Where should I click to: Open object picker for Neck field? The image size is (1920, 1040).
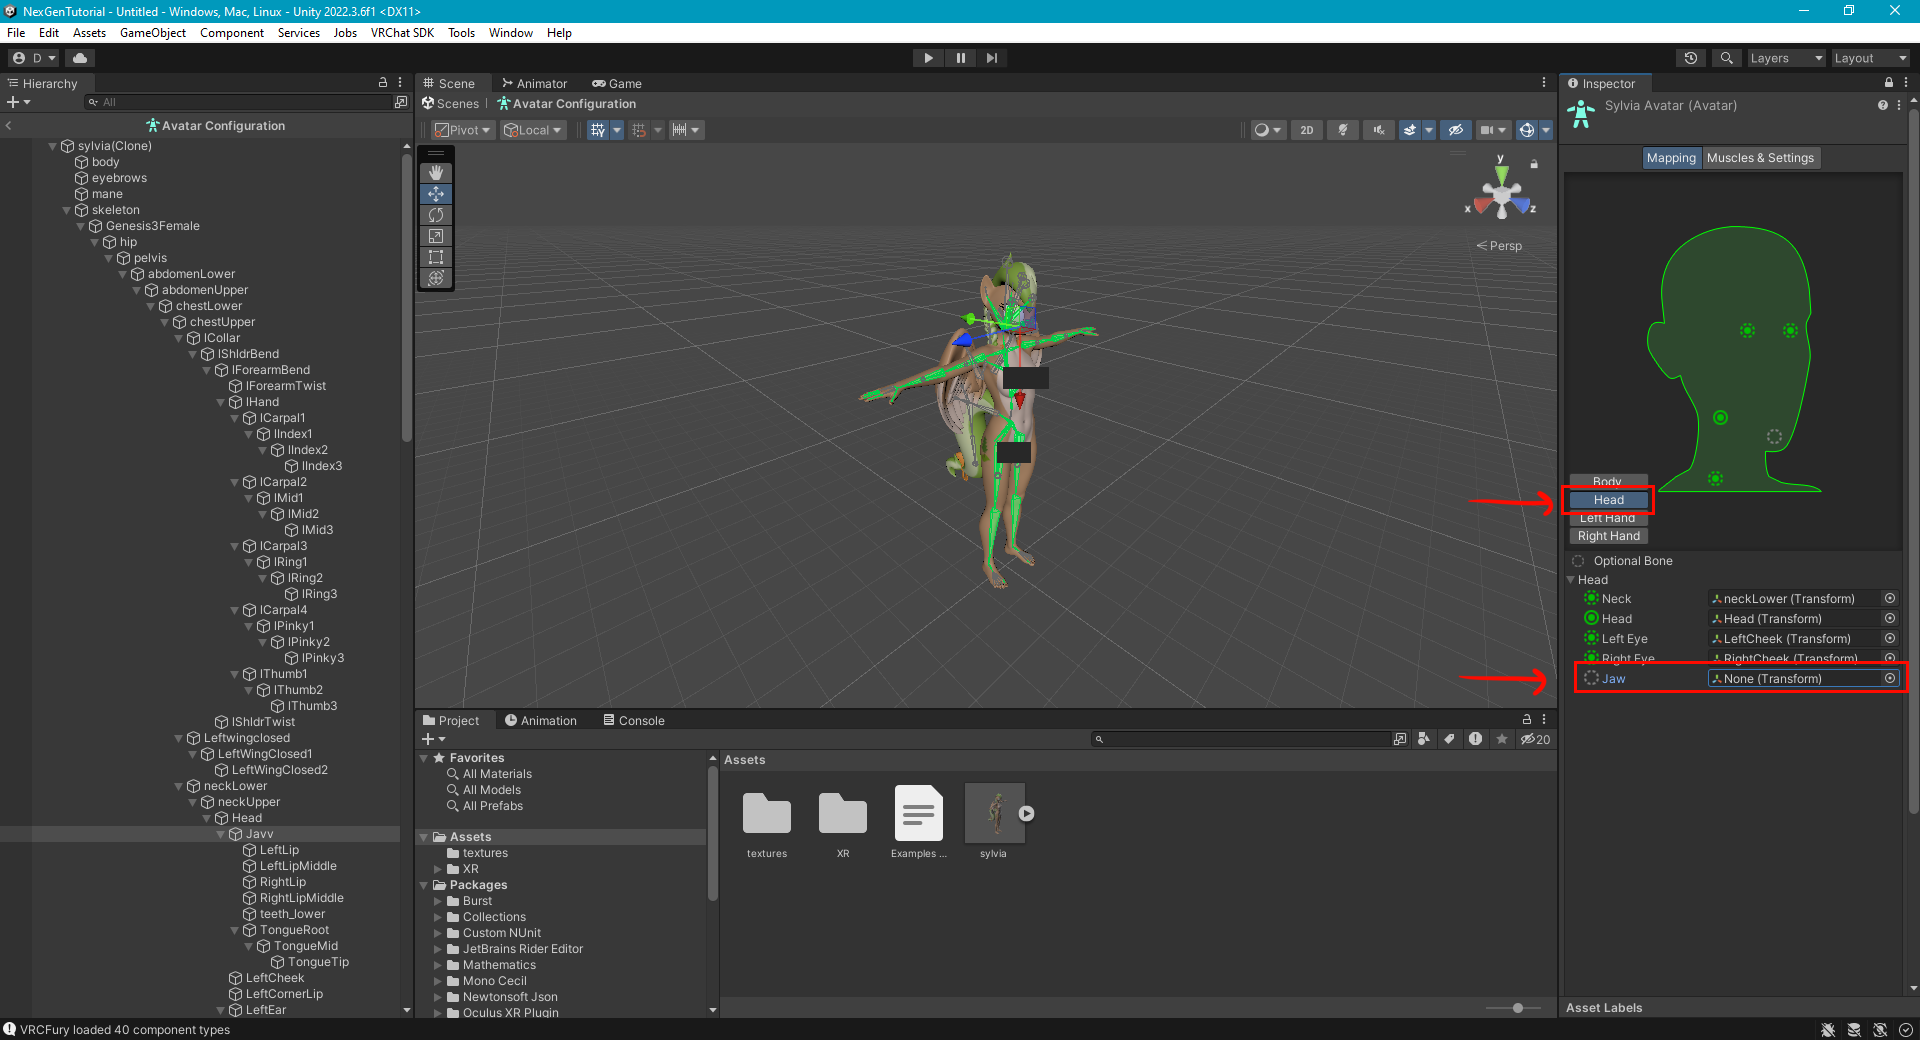click(1890, 598)
